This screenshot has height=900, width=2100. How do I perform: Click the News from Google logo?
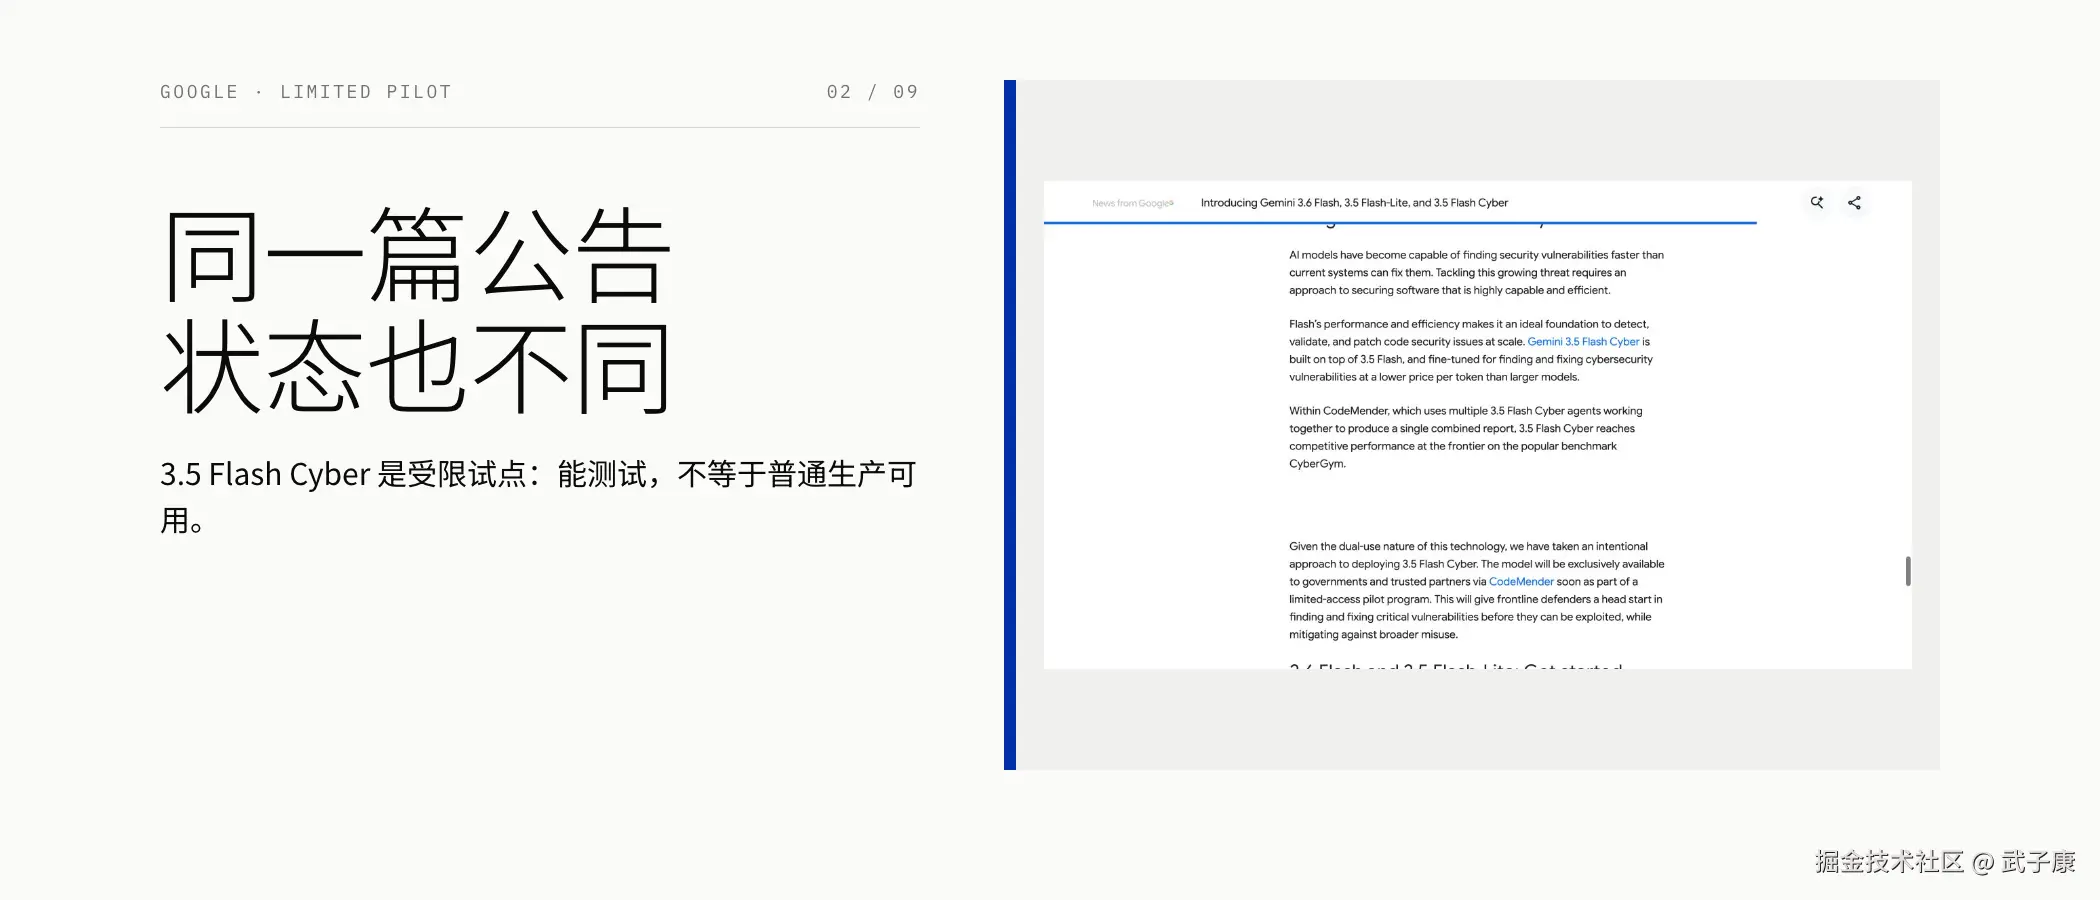[1133, 203]
